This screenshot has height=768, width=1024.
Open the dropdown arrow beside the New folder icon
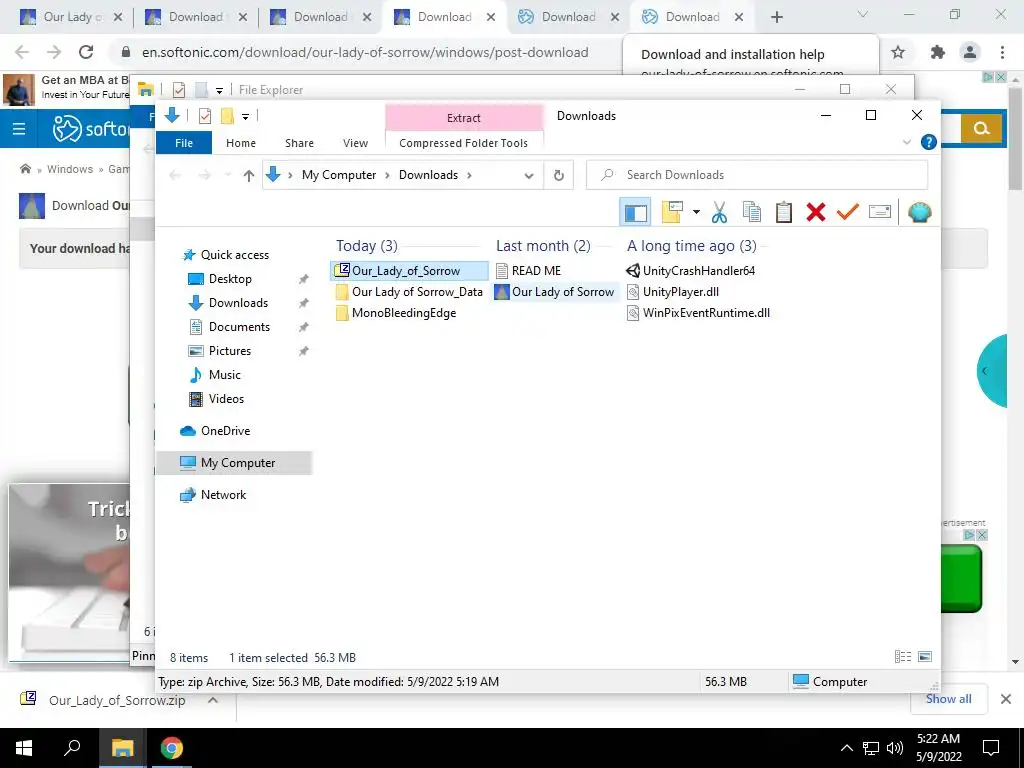click(696, 212)
